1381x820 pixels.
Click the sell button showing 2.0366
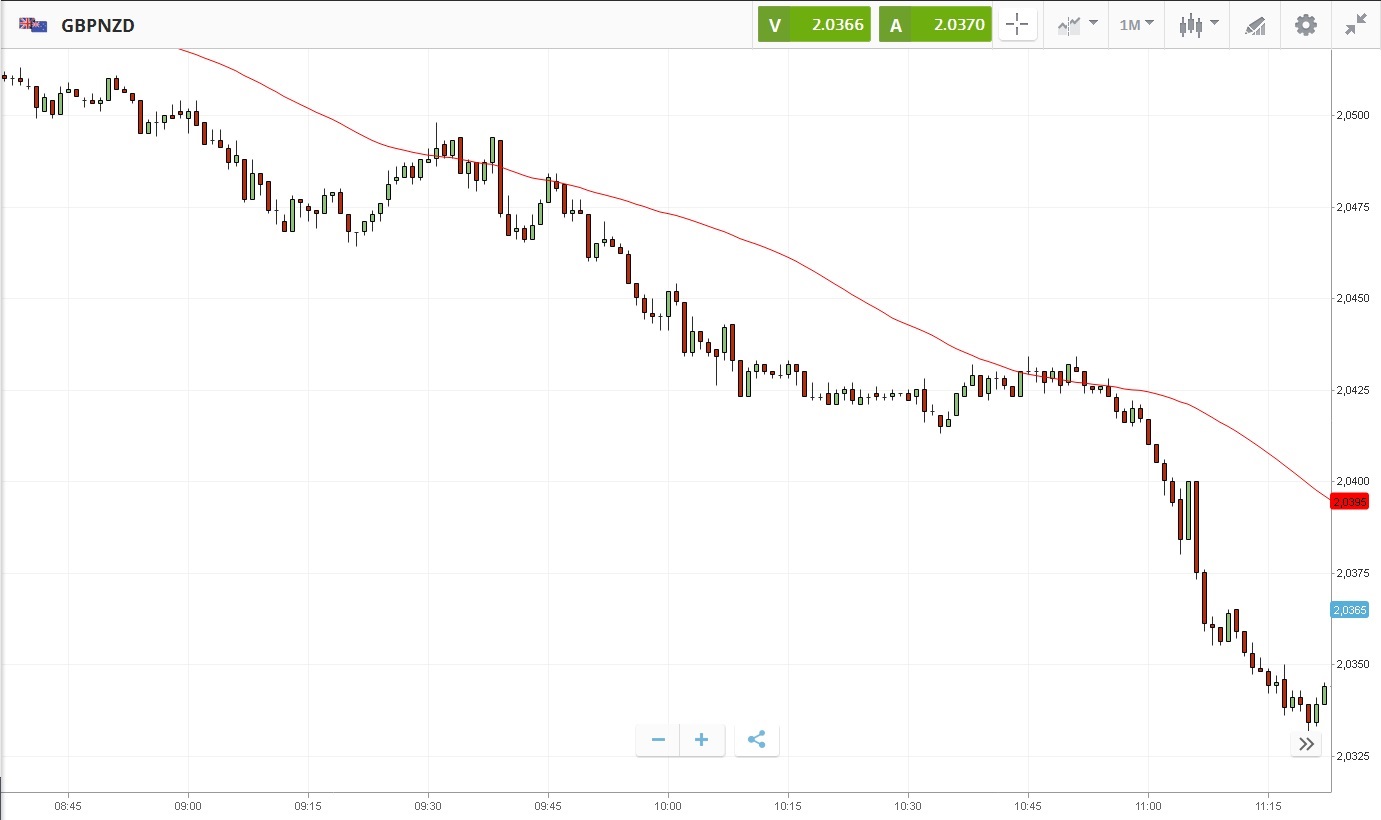[x=813, y=25]
